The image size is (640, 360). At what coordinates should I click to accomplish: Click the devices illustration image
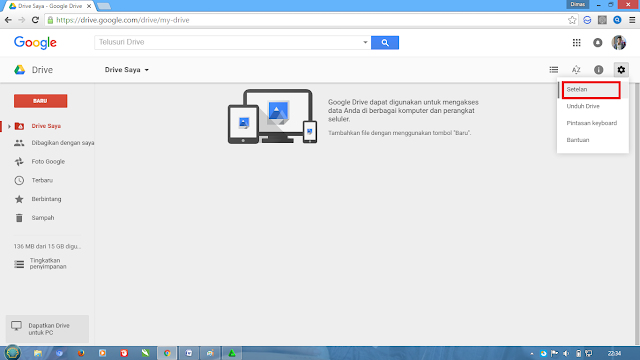click(x=272, y=116)
